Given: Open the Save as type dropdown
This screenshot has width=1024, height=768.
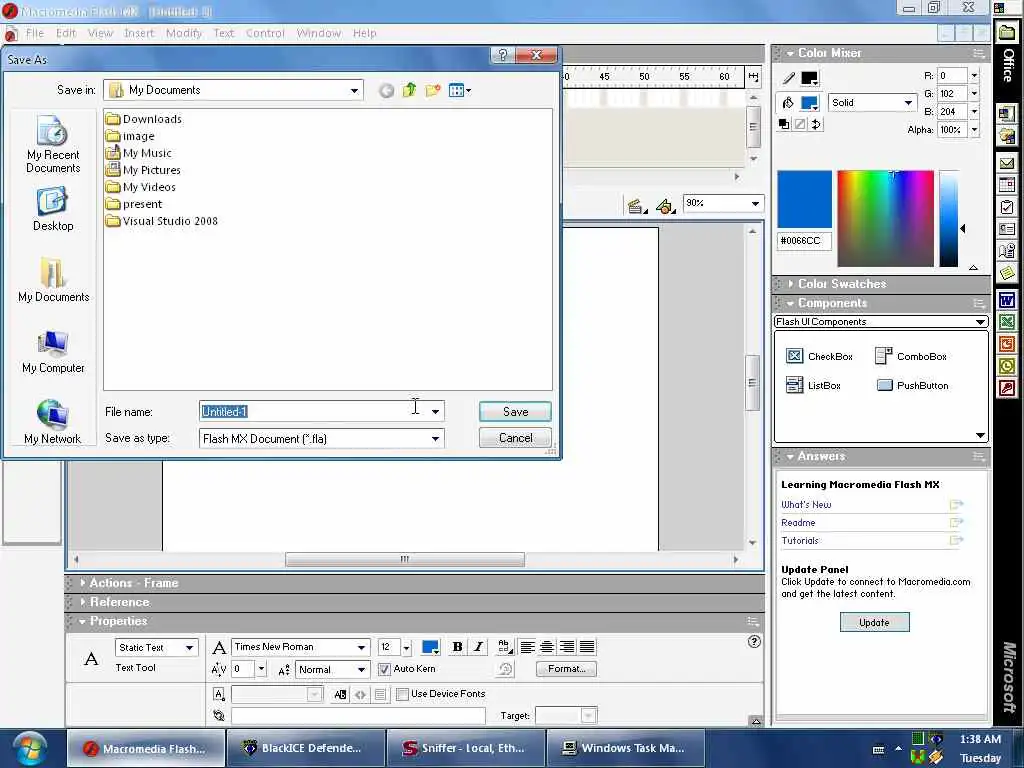Looking at the screenshot, I should 435,439.
